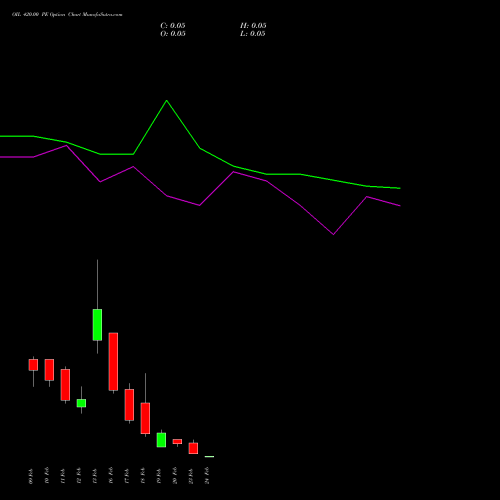Select the flat green candle above 24 Feb
Viewport: 500px width, 500px height.
[x=209, y=456]
